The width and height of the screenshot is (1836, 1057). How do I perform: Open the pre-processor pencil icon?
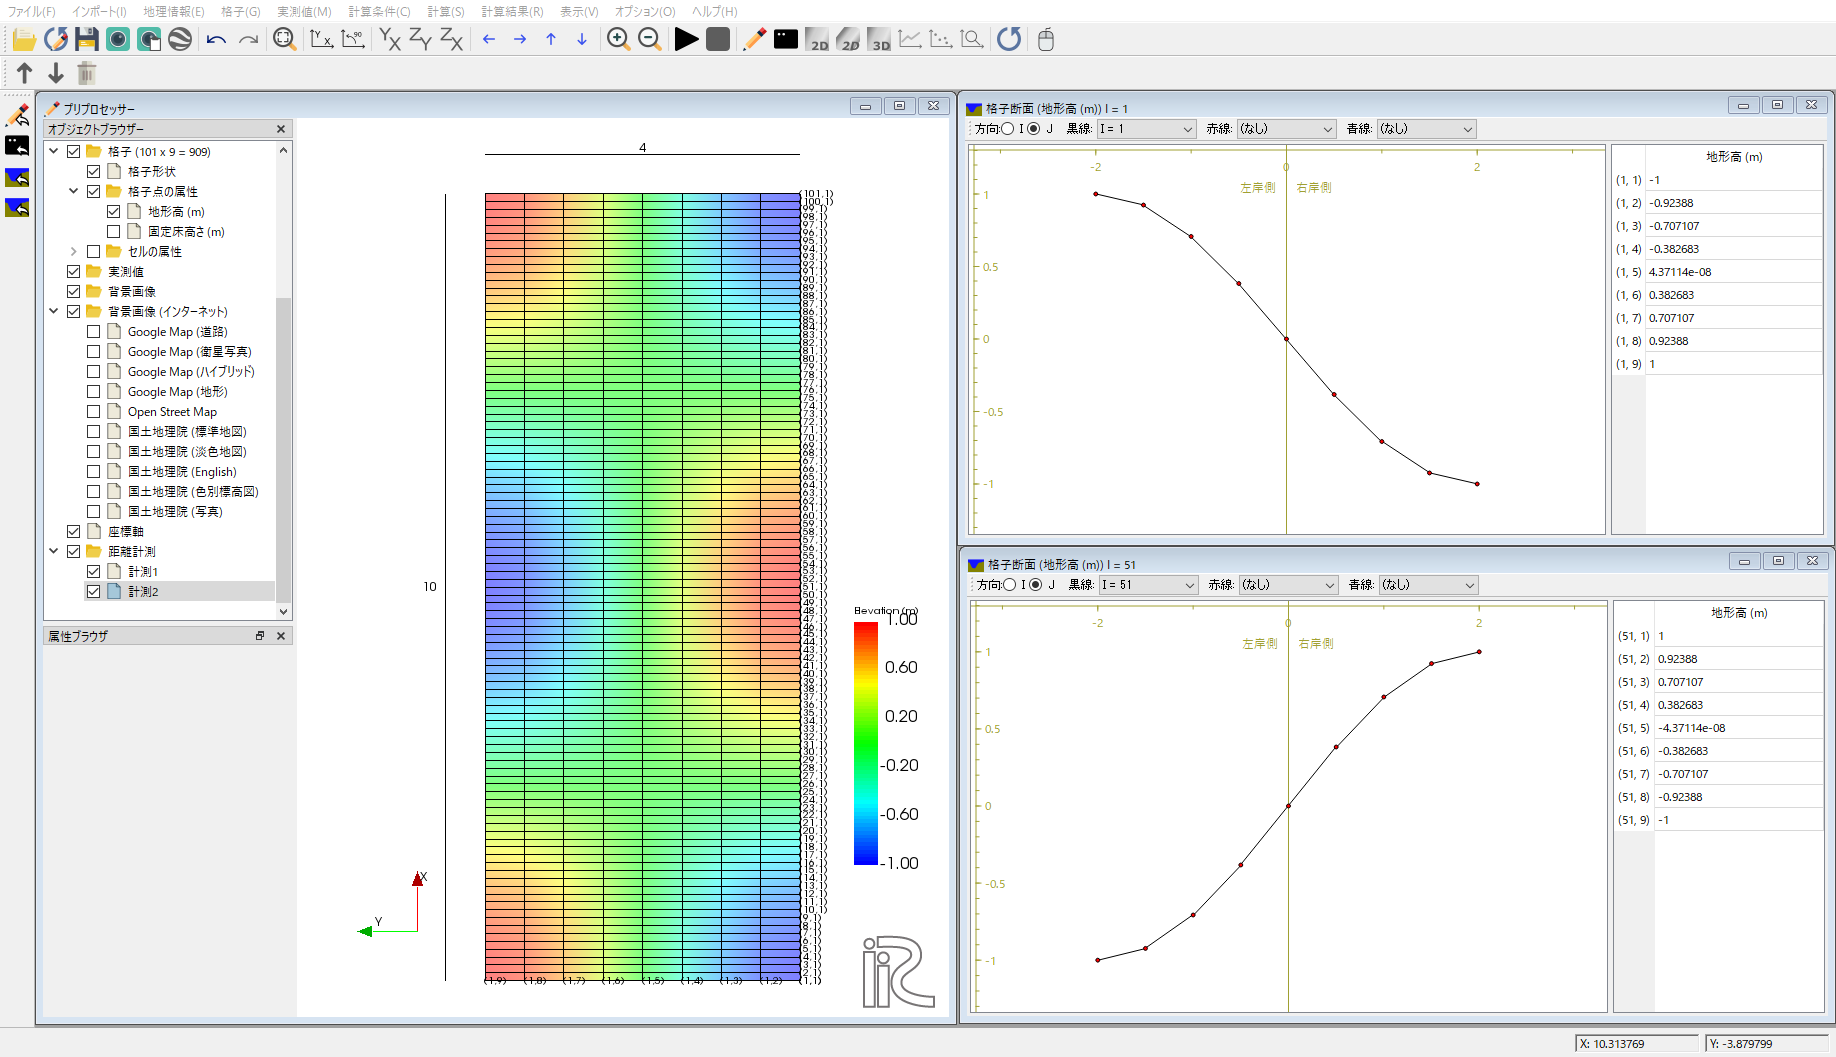point(755,39)
